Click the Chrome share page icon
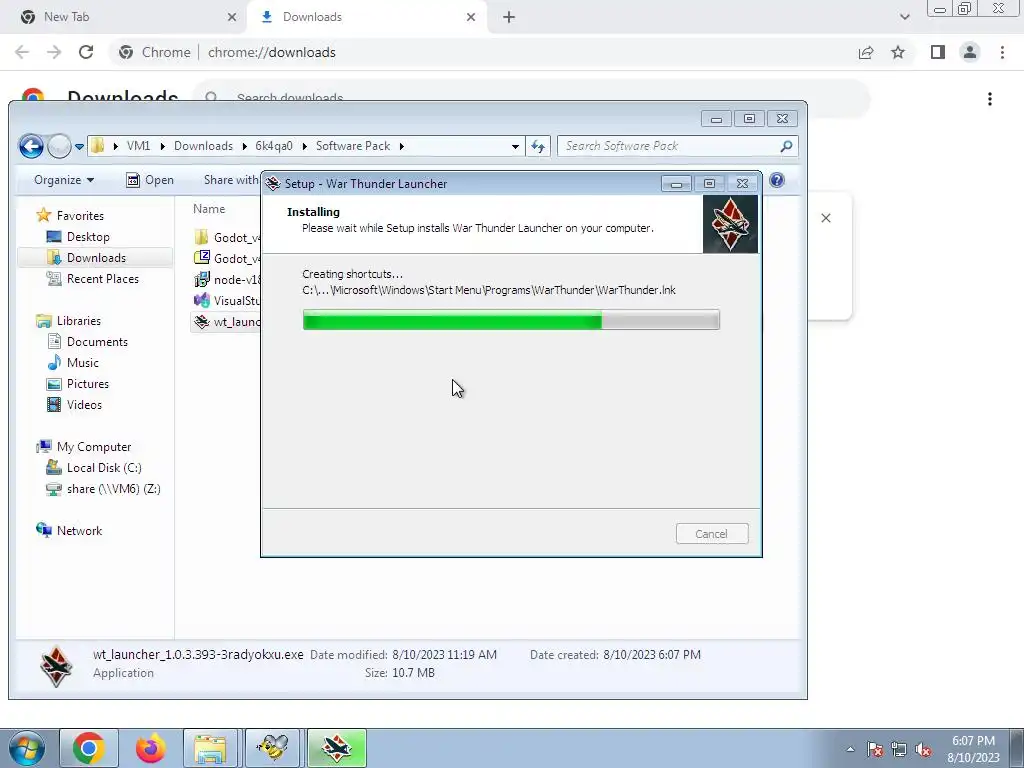The height and width of the screenshot is (768, 1024). (x=866, y=52)
